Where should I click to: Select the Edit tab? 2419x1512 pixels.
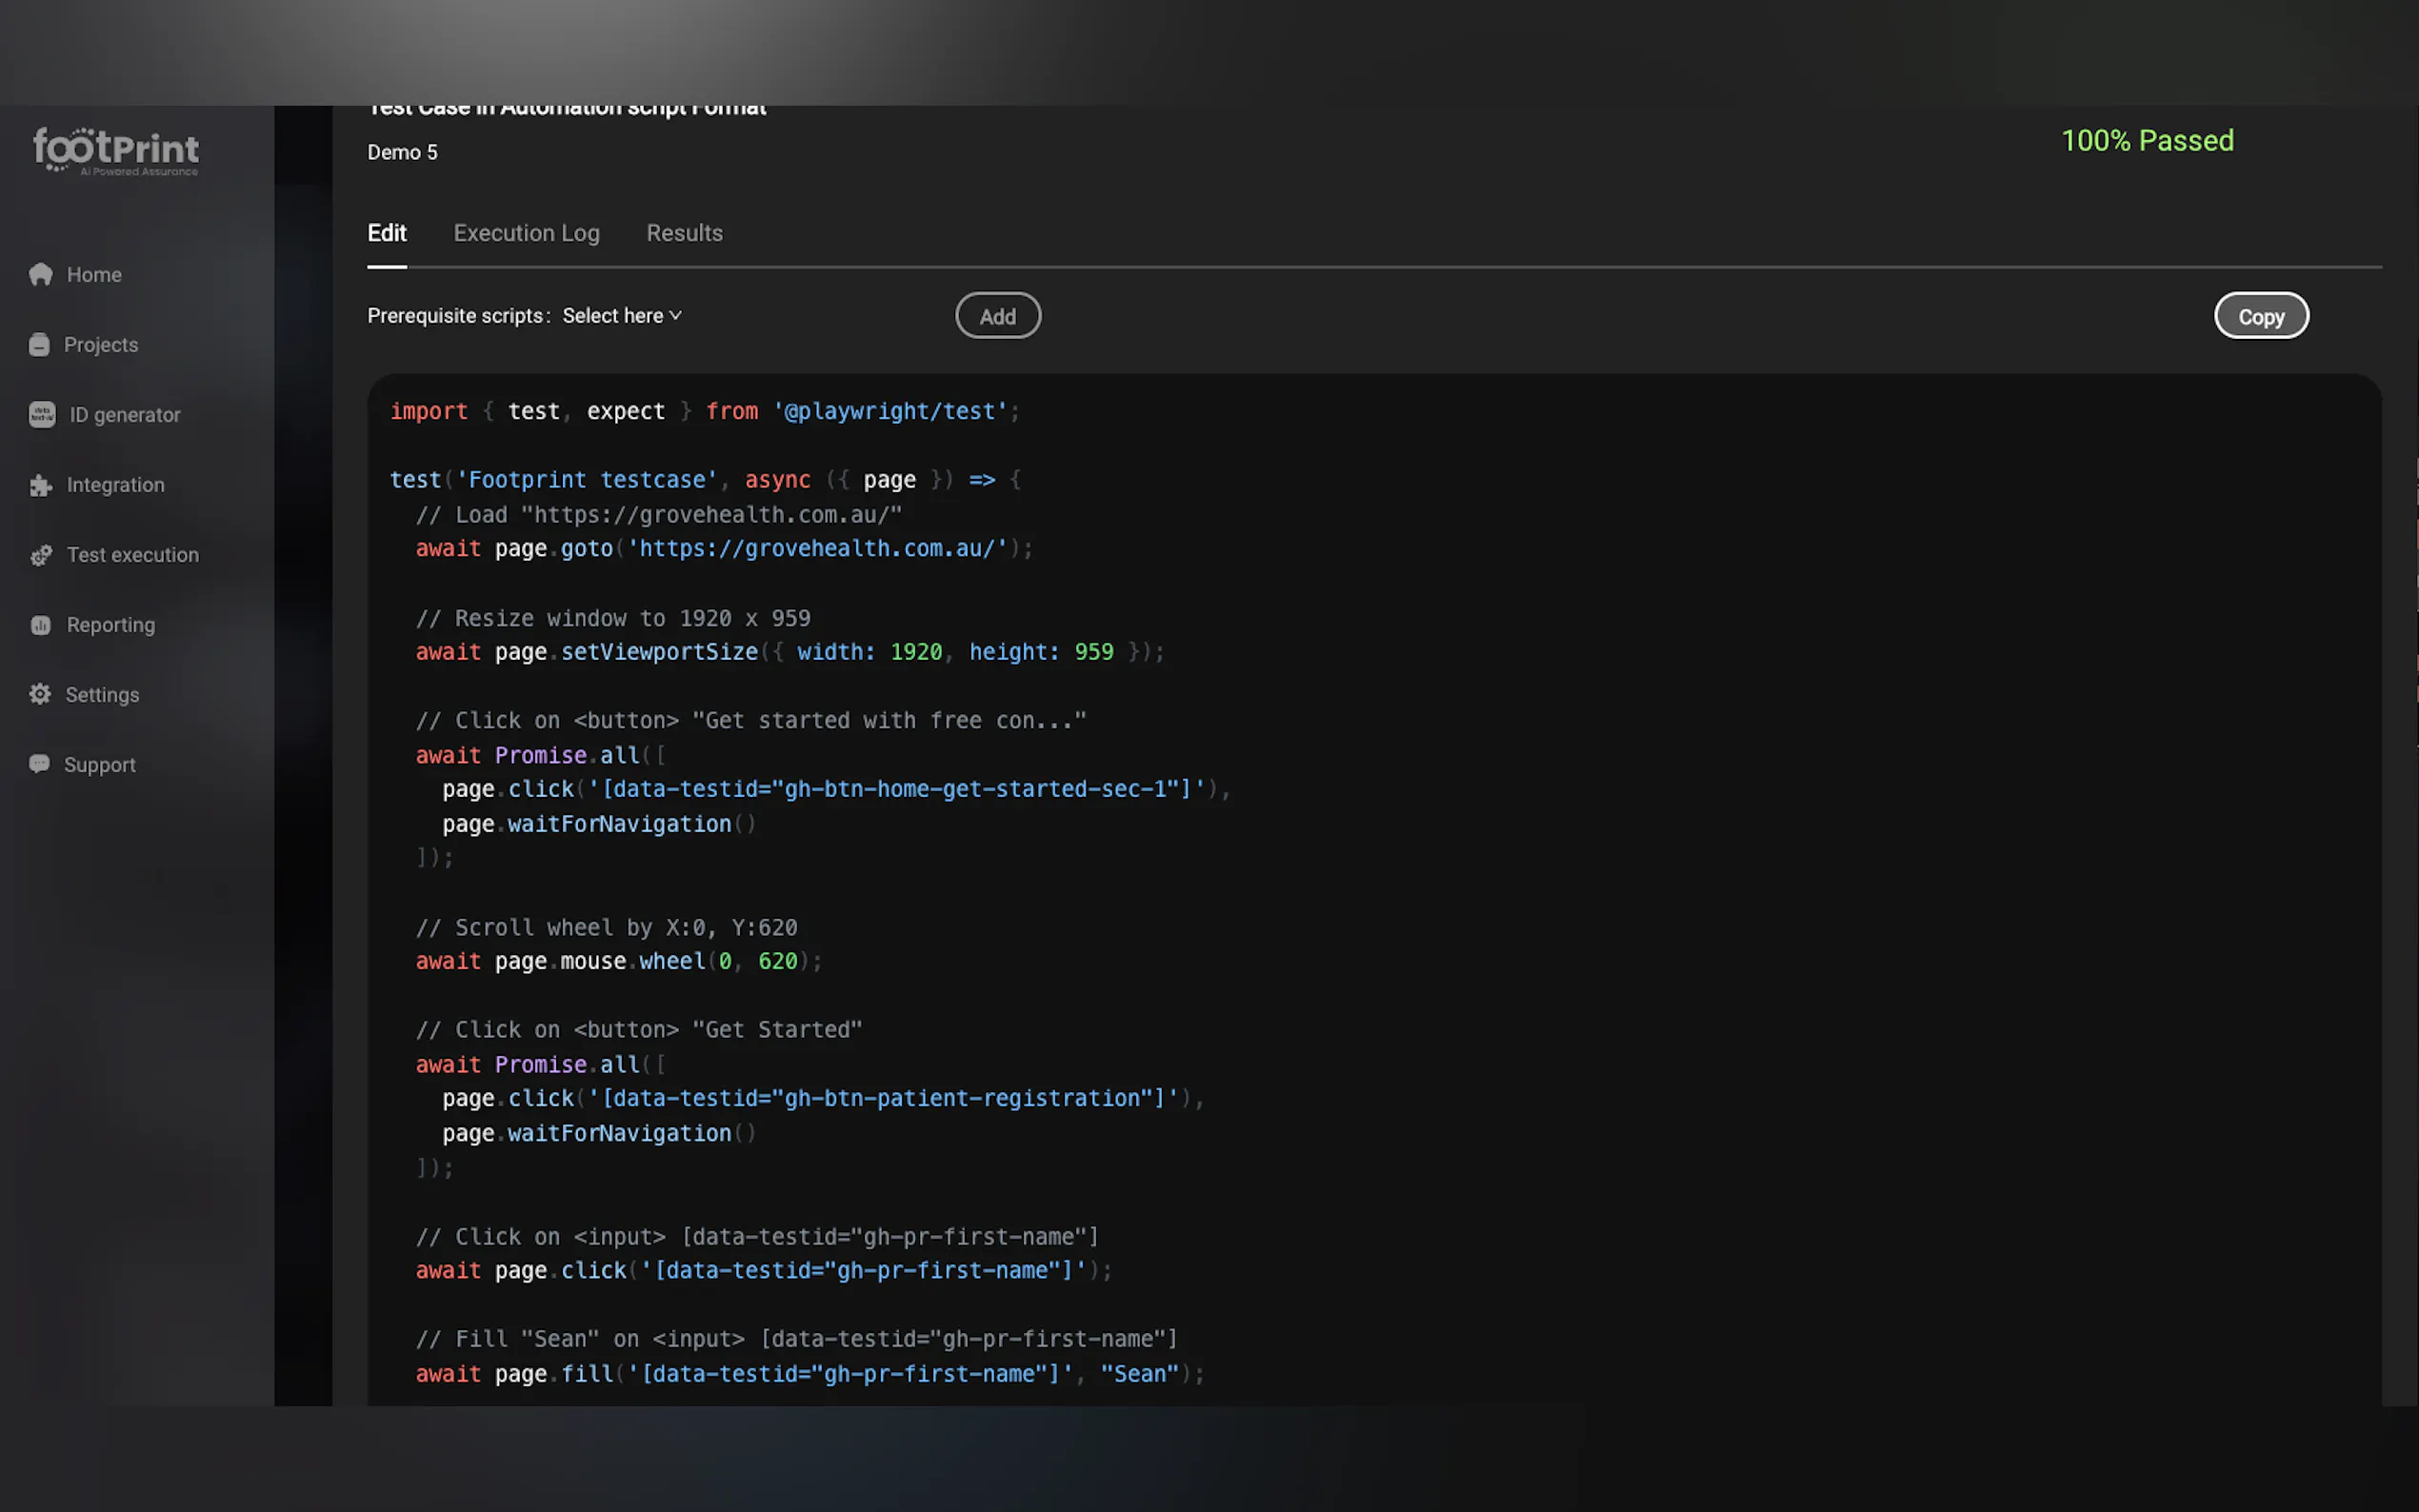pos(386,233)
